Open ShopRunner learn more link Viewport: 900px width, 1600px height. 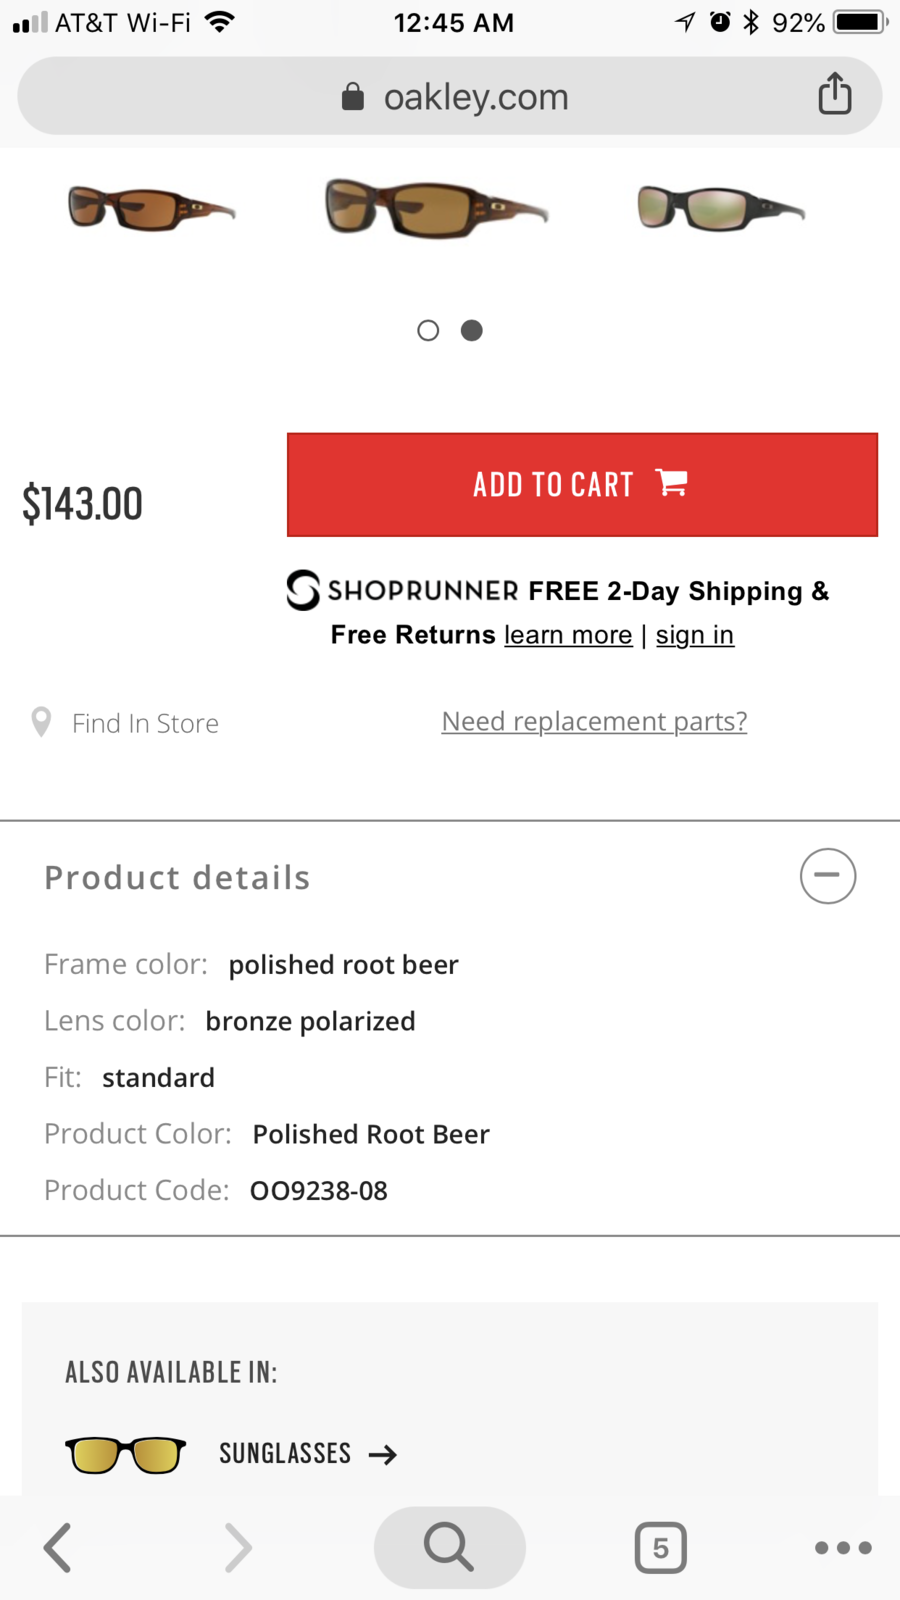point(568,635)
